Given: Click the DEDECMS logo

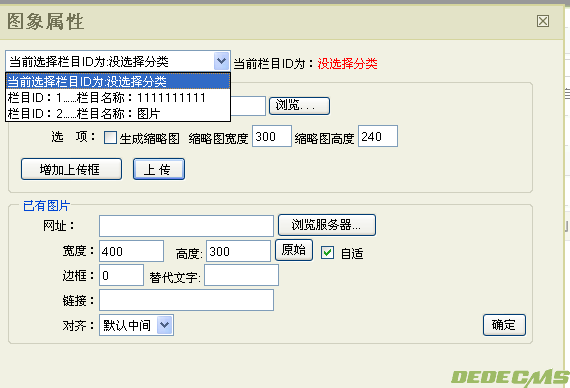Looking at the screenshot, I should click(510, 377).
